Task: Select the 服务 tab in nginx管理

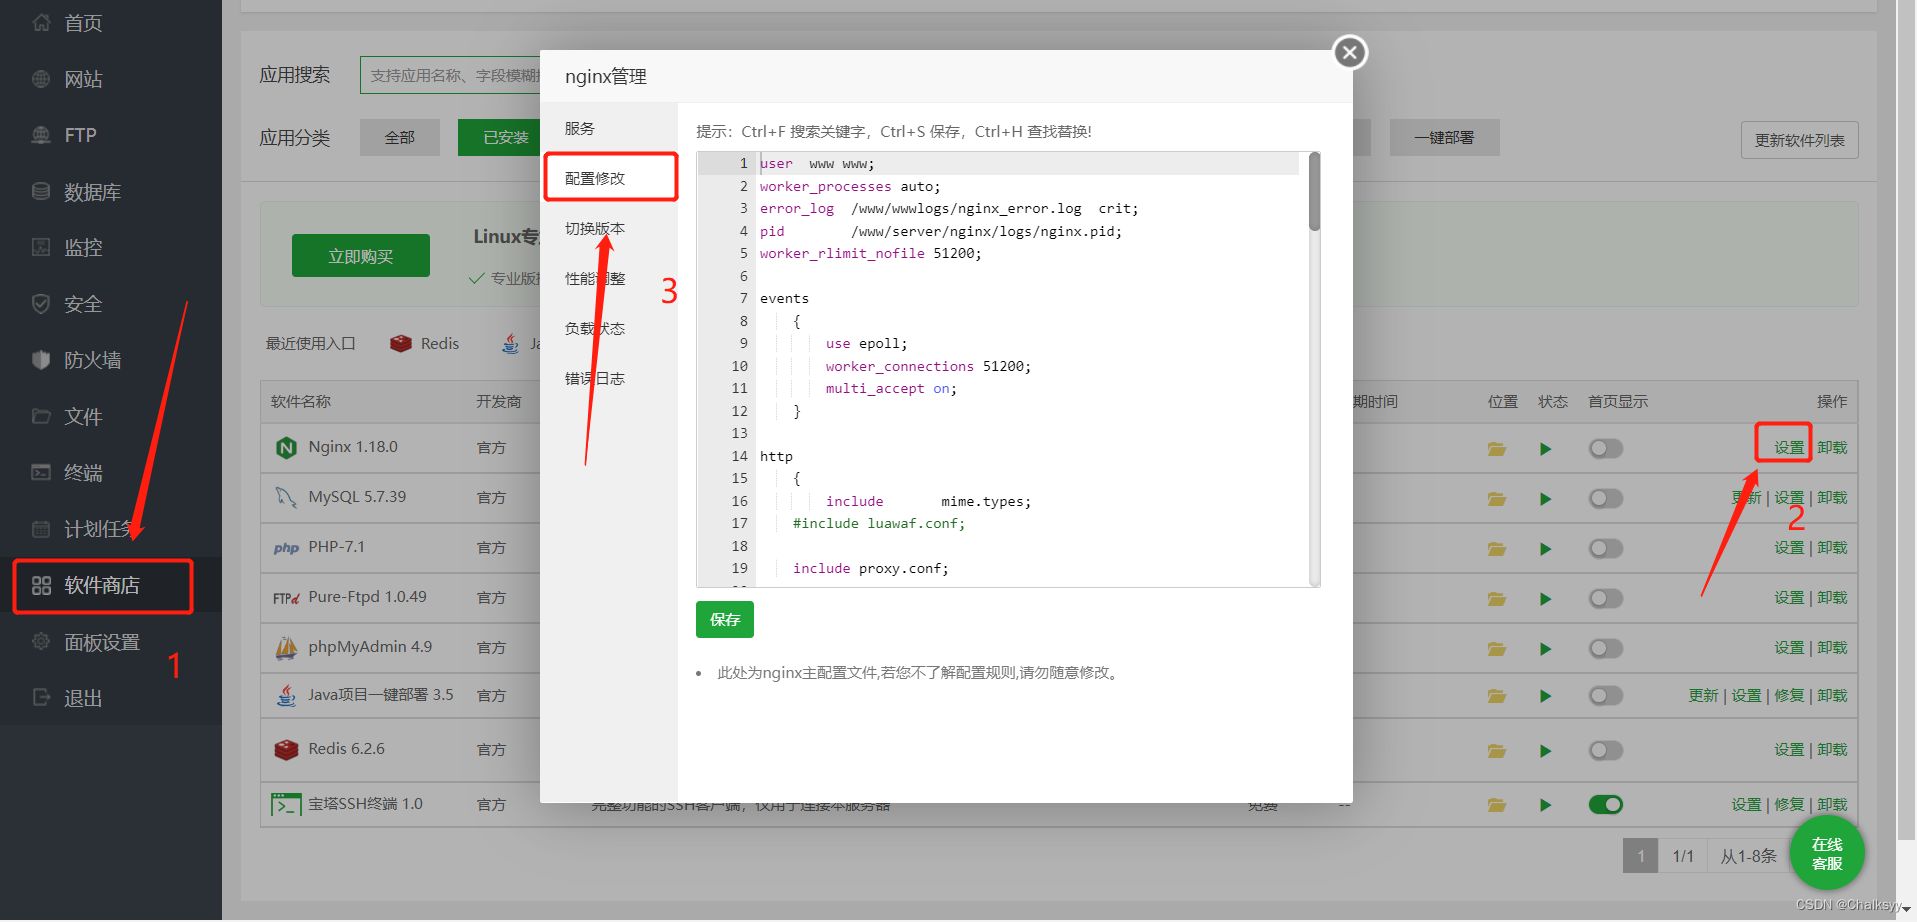Action: [x=609, y=128]
